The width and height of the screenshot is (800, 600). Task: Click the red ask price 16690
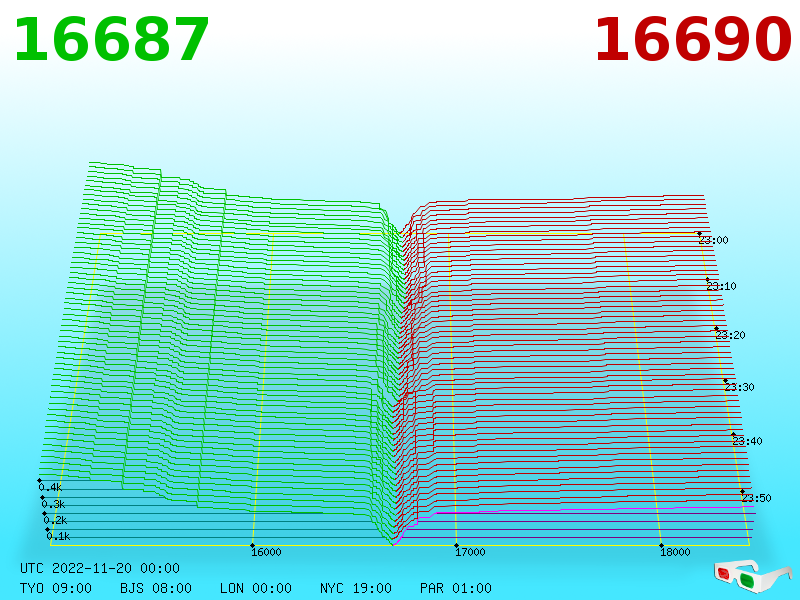(x=693, y=40)
